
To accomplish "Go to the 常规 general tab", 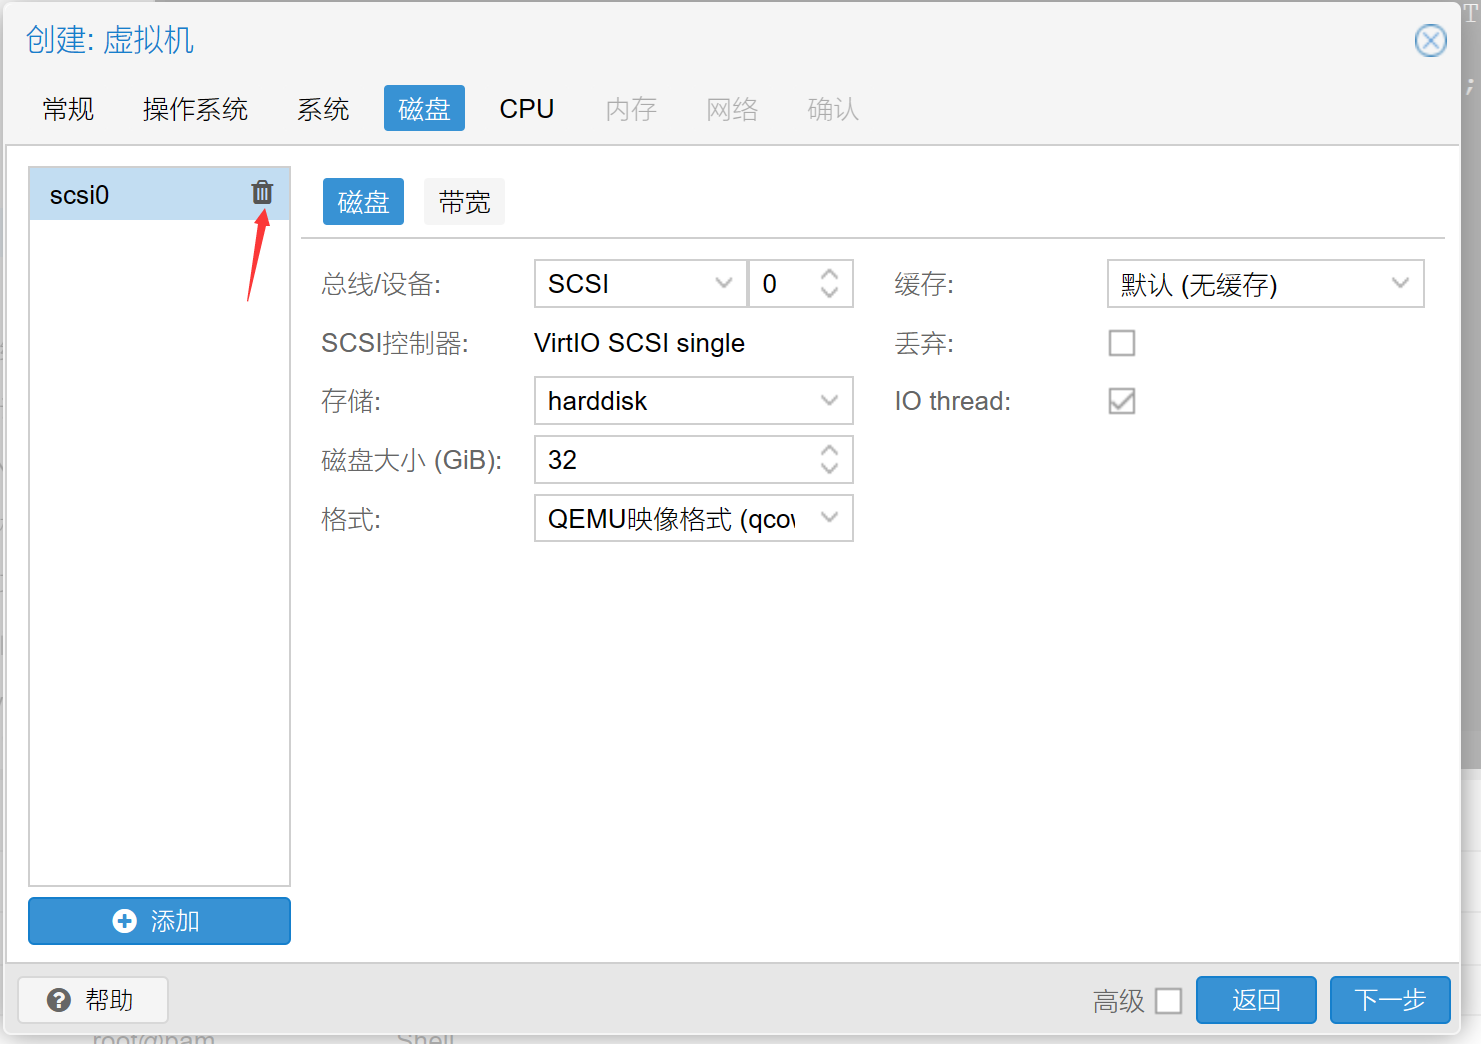I will (x=68, y=109).
